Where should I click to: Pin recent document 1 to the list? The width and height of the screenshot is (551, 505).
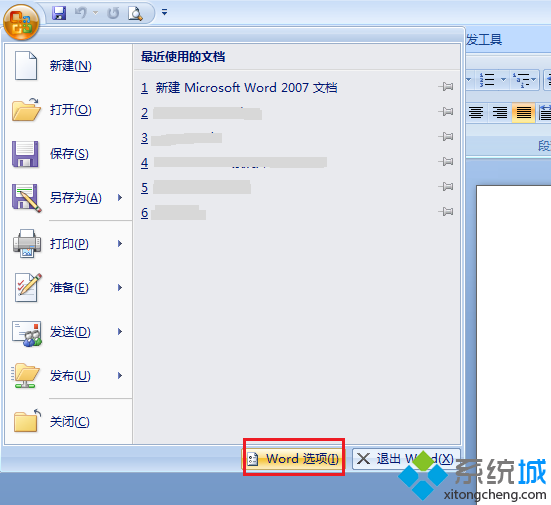pos(446,86)
